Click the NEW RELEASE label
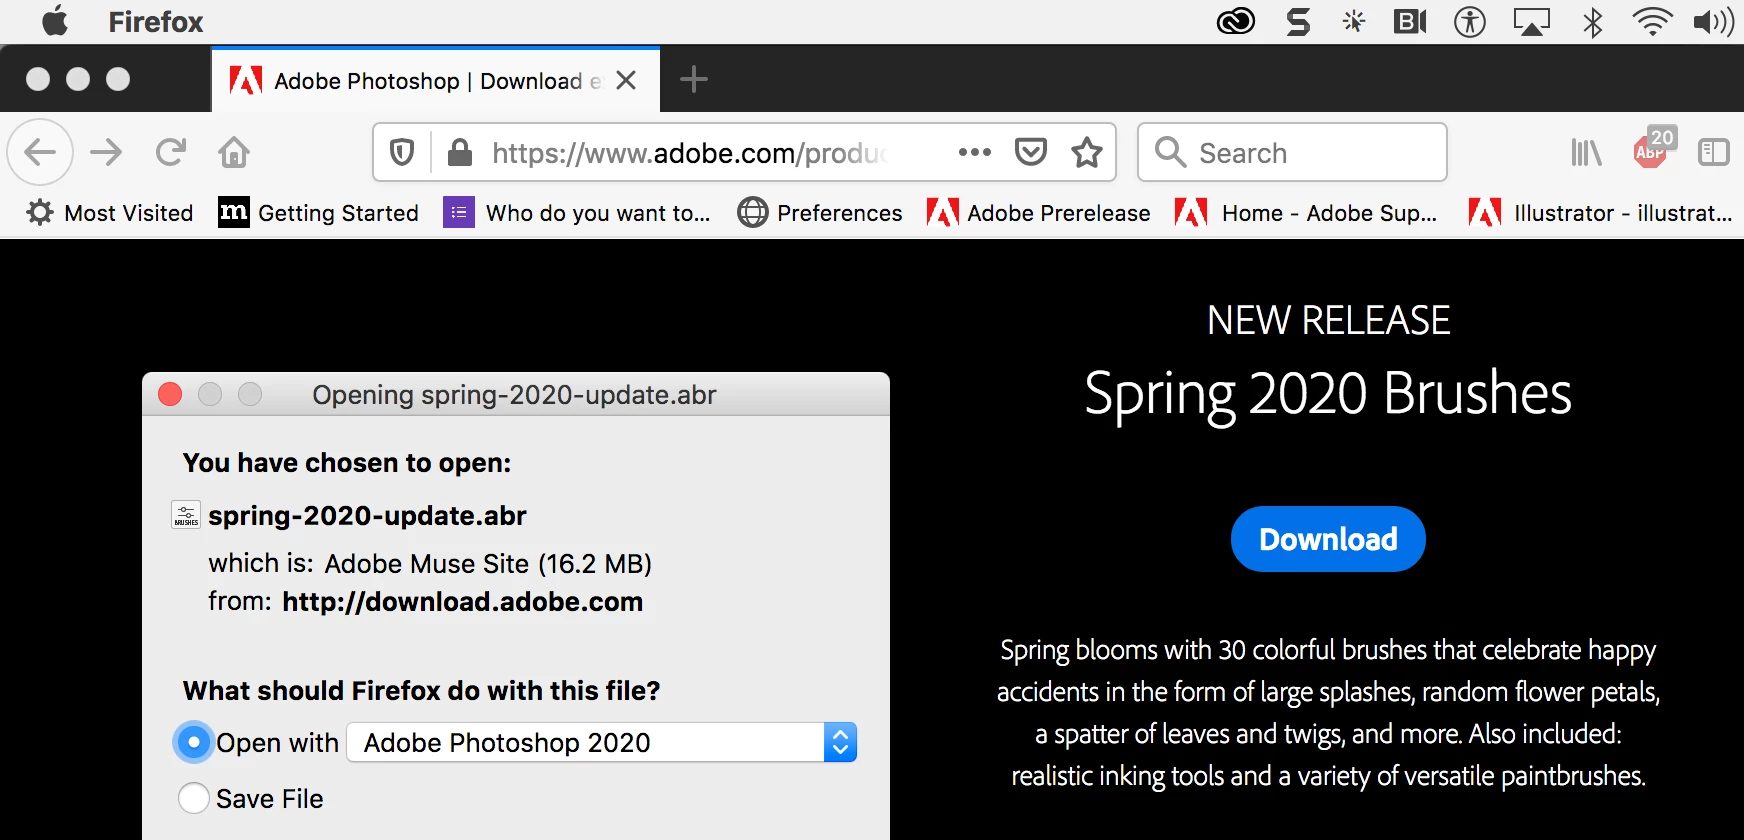The image size is (1744, 840). (x=1328, y=321)
